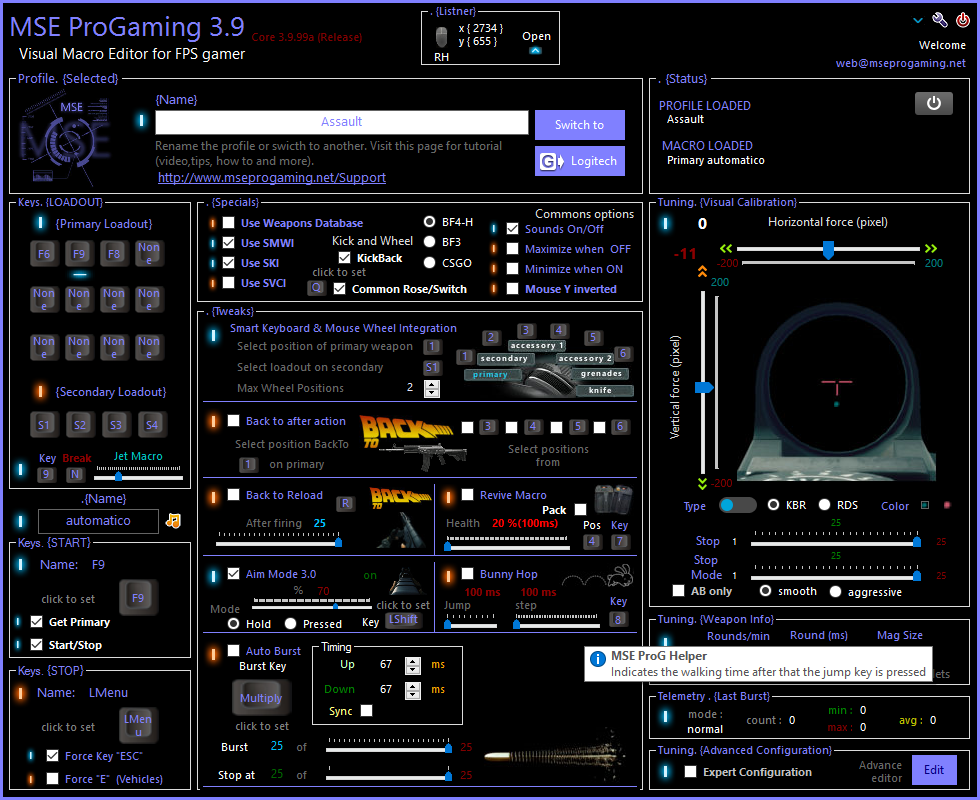
Task: Click the LShift key for Aim Mode
Action: [x=404, y=619]
